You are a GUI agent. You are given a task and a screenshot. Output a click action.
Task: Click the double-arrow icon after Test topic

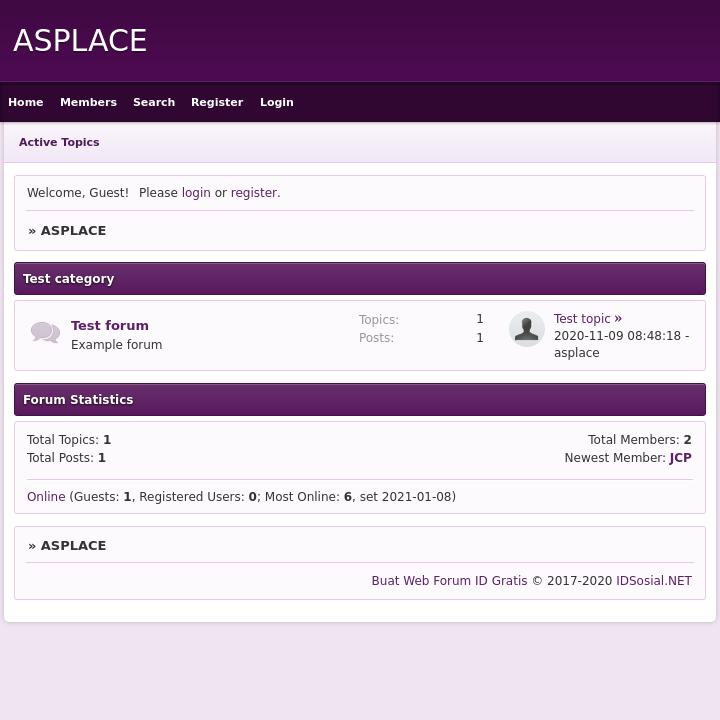(618, 319)
